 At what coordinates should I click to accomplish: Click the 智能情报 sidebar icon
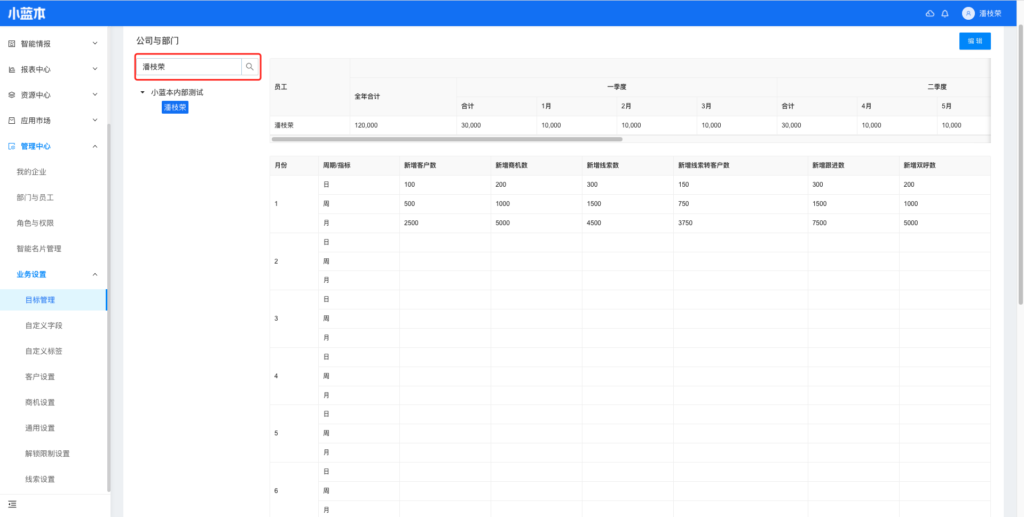12,44
